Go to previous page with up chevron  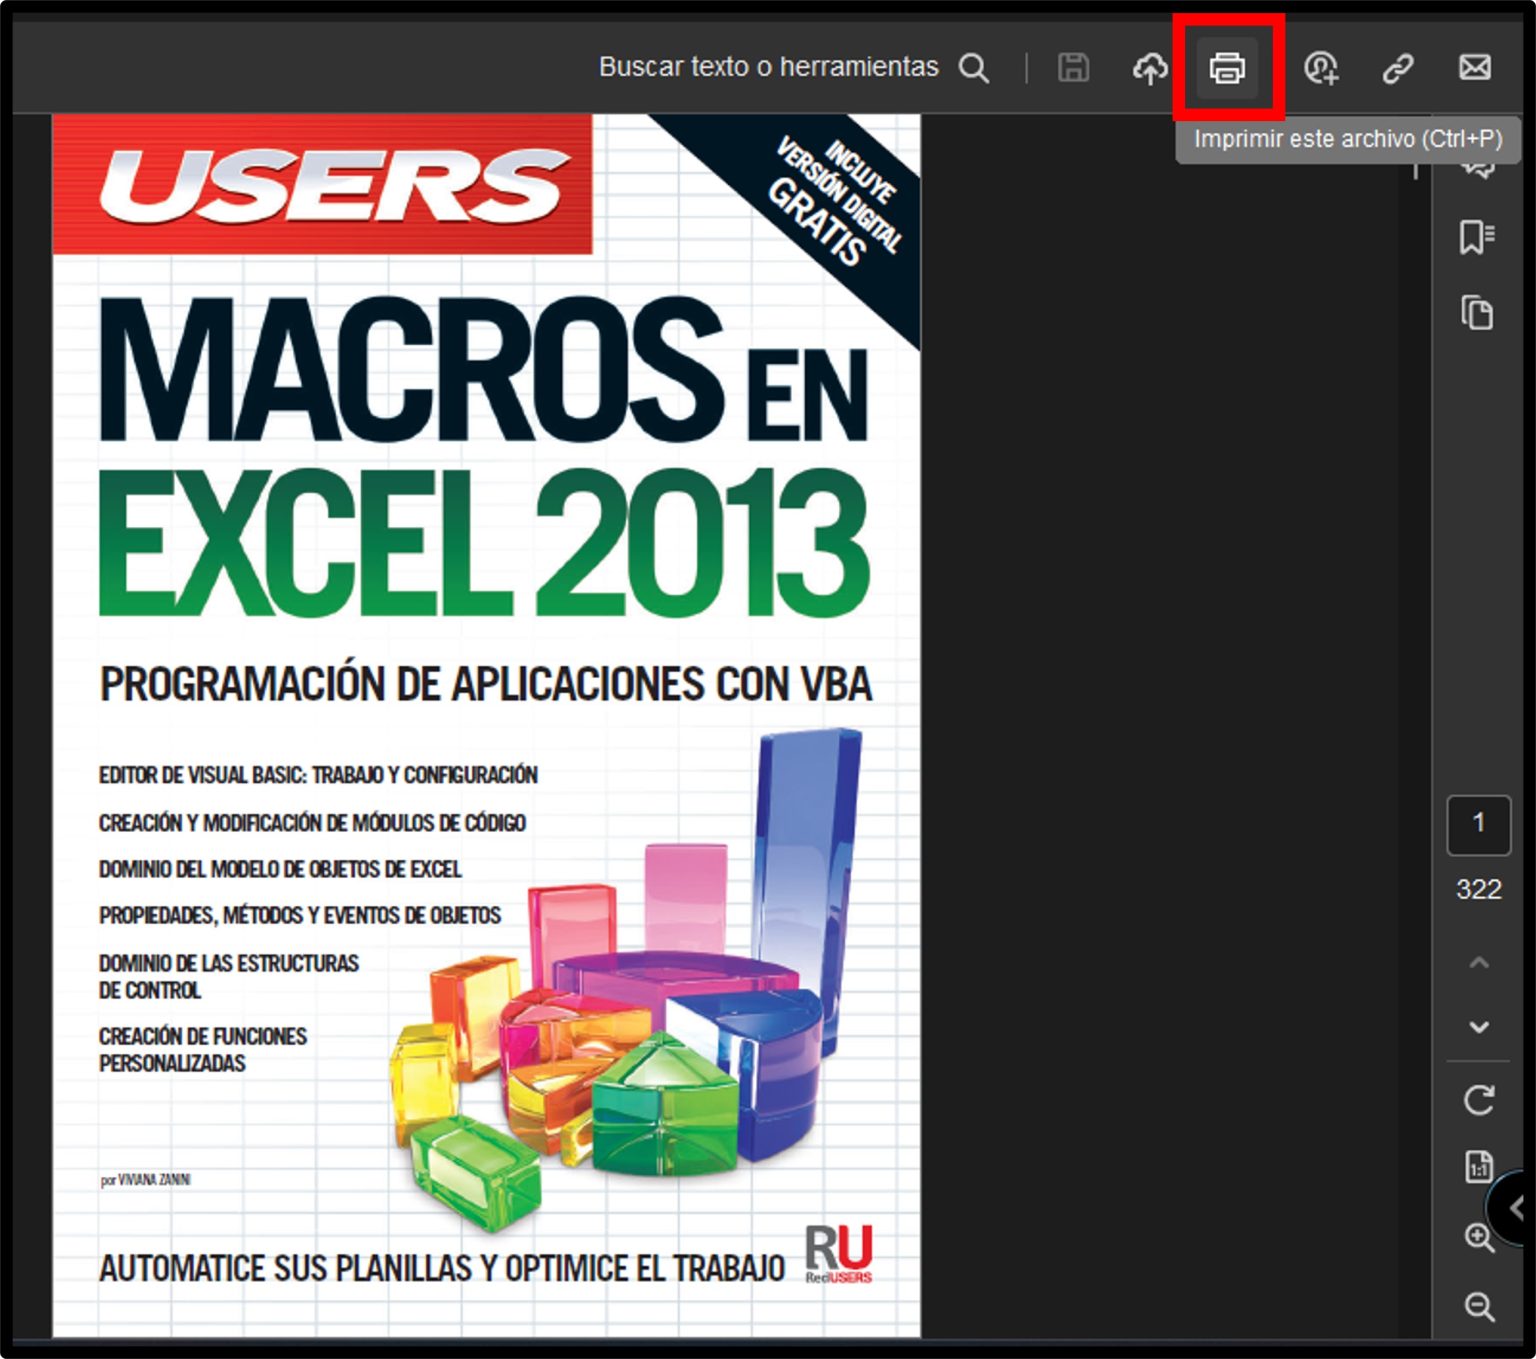(1477, 962)
